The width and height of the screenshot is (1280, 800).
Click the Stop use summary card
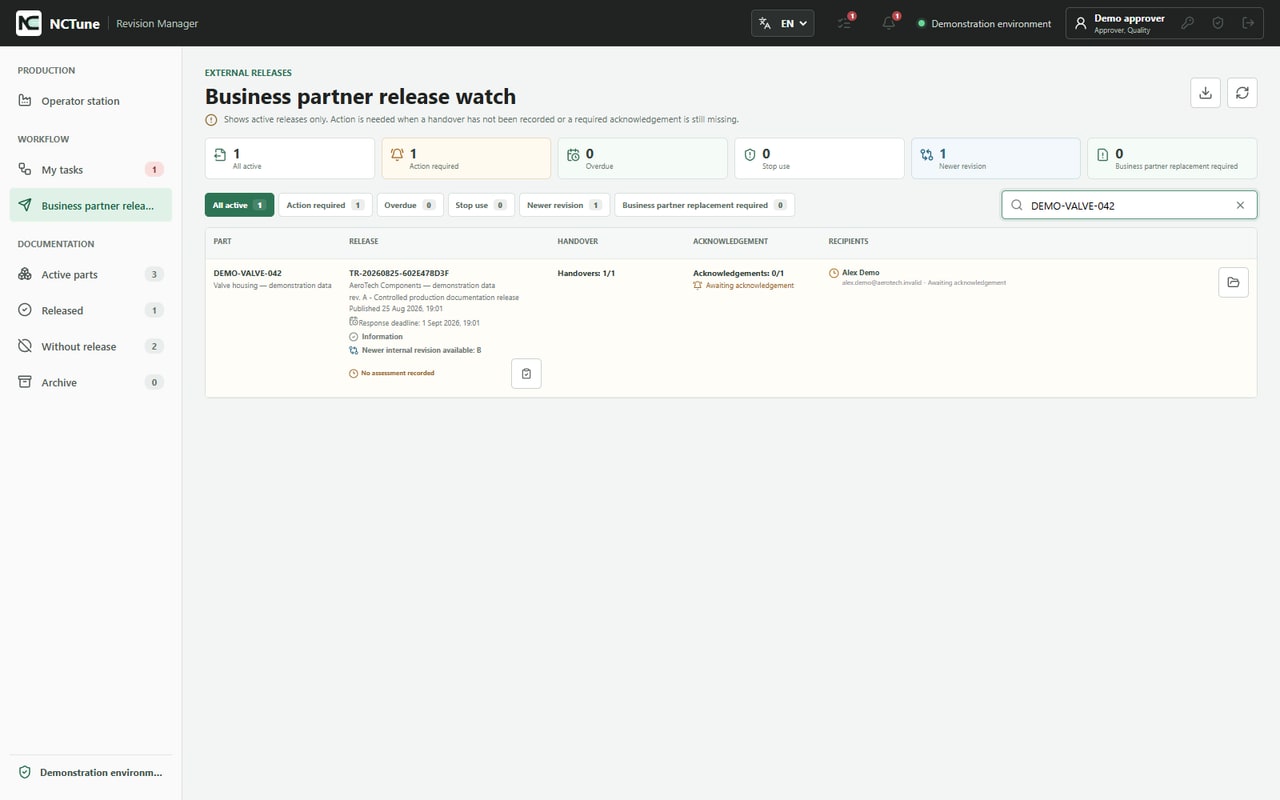pos(819,158)
